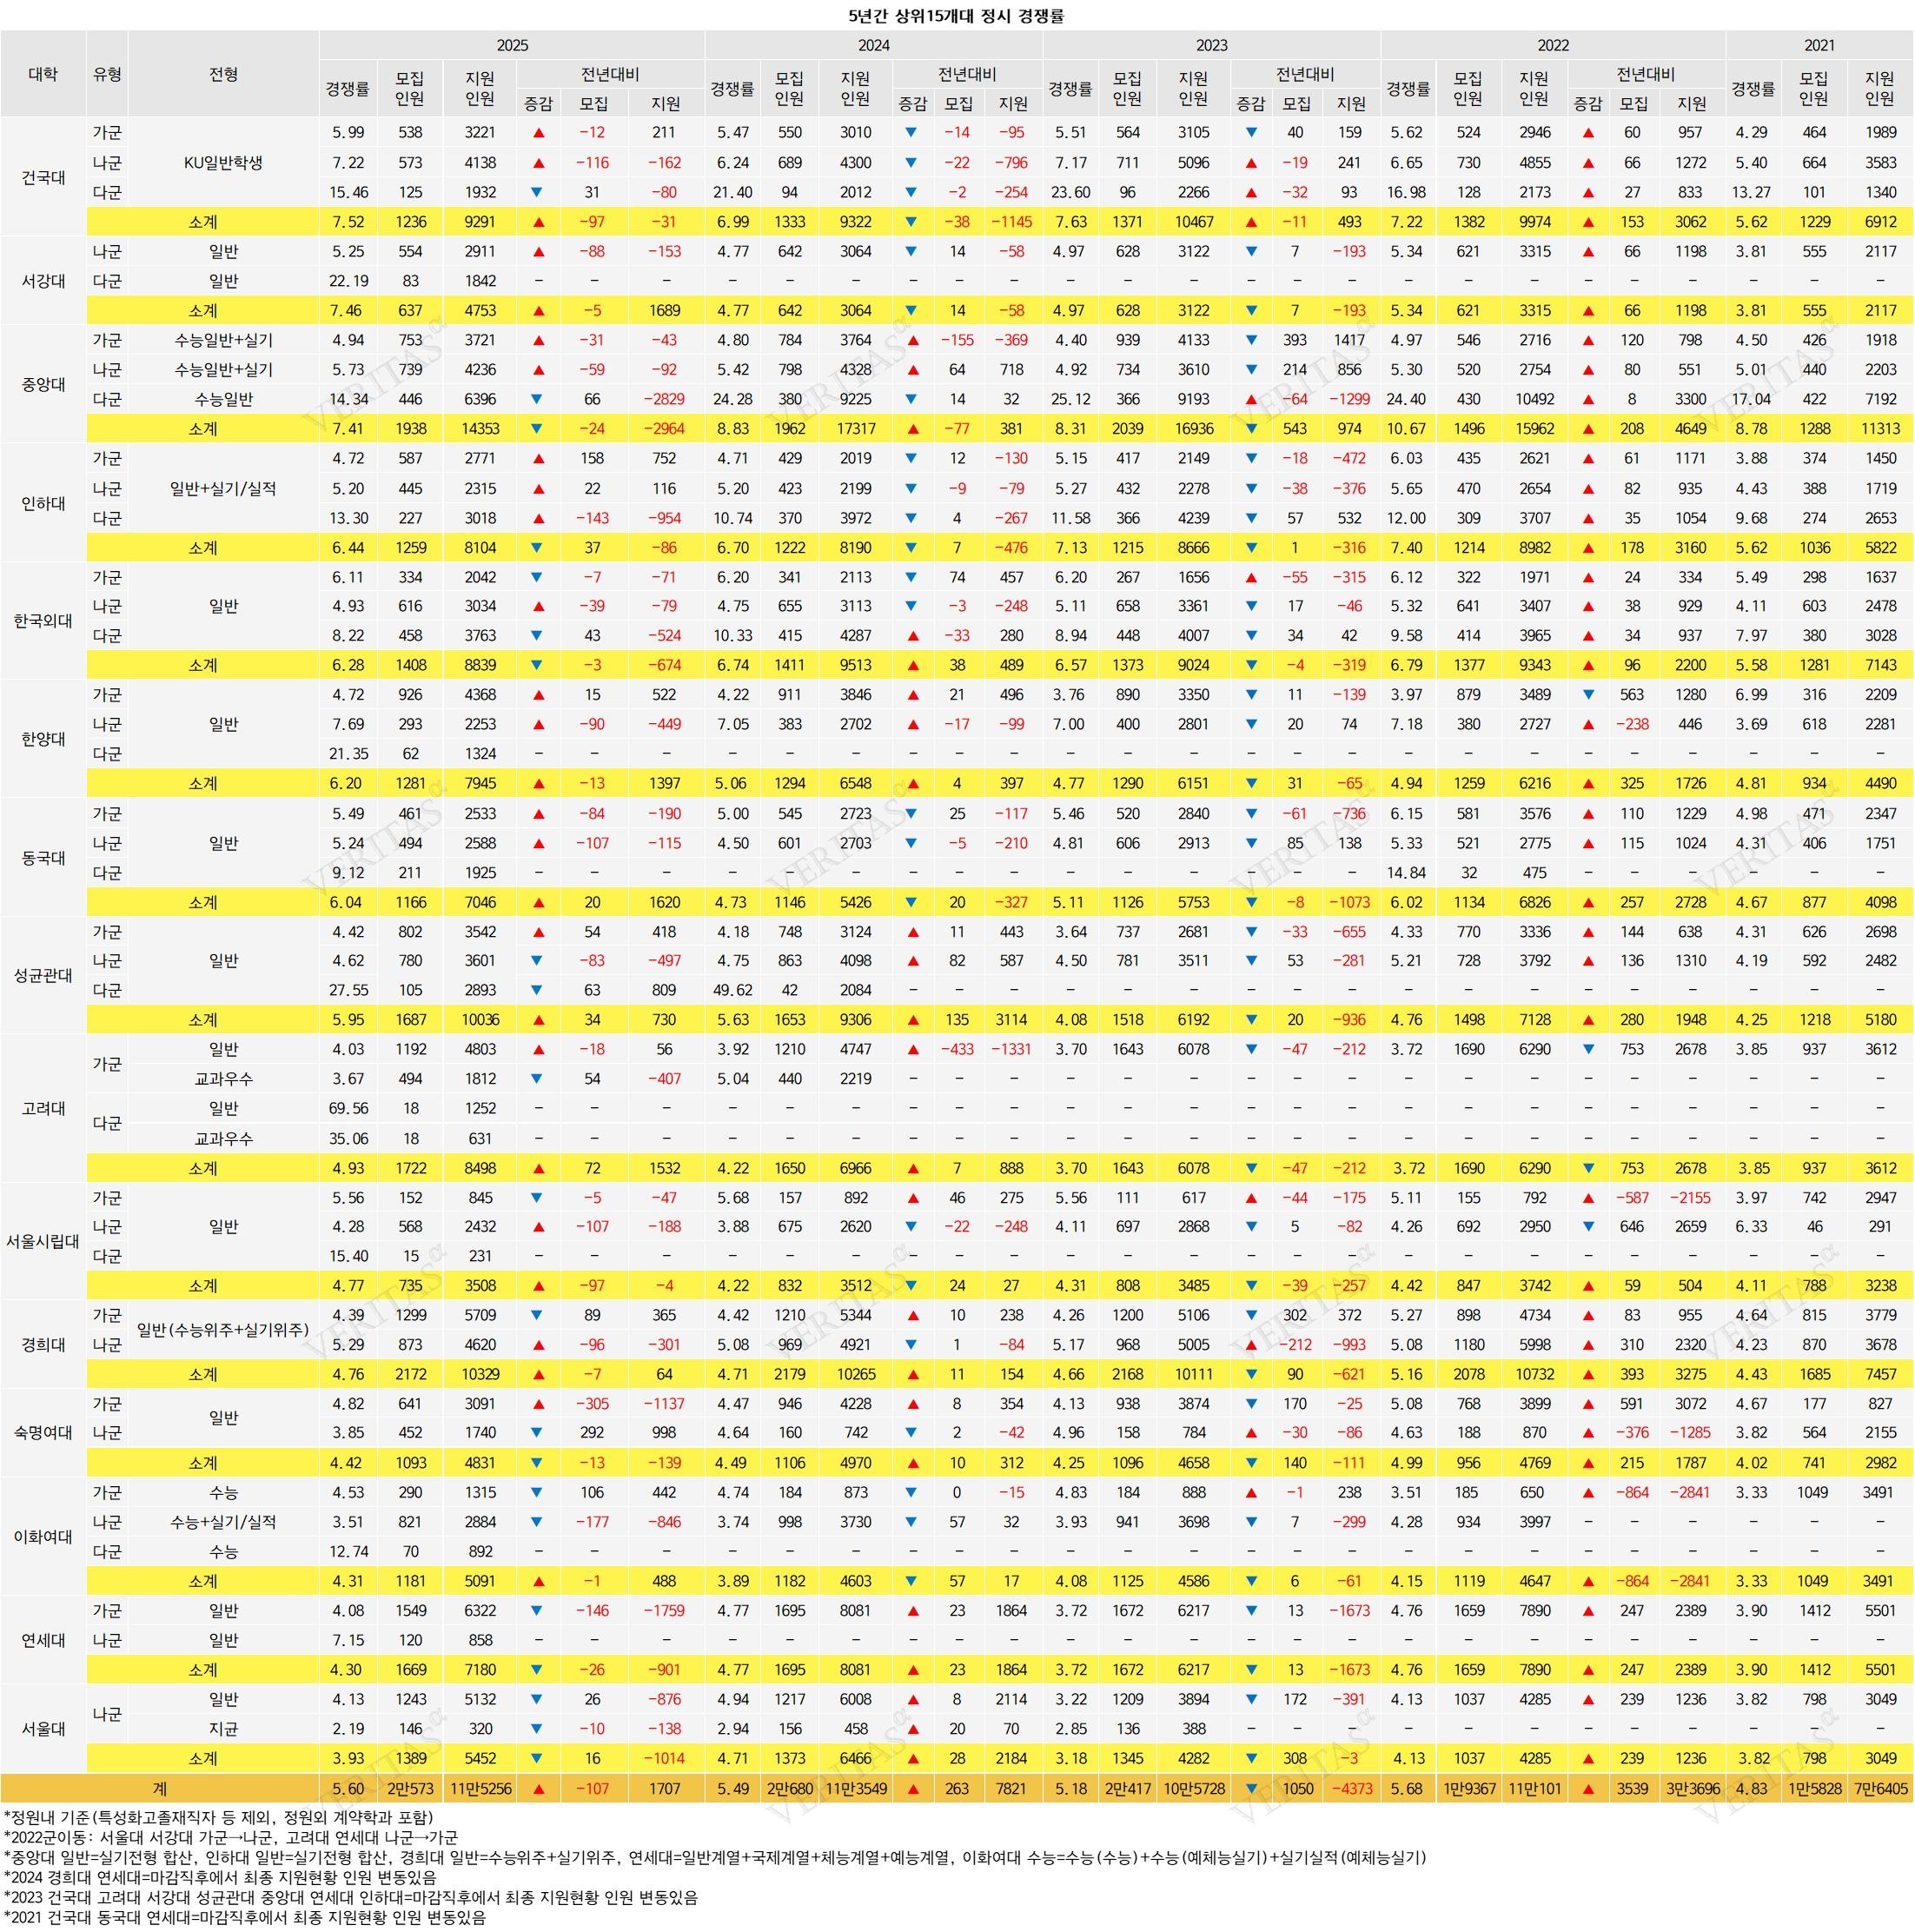The image size is (1915, 1932).
Task: Select the 건국대 university cell
Action: coord(43,177)
